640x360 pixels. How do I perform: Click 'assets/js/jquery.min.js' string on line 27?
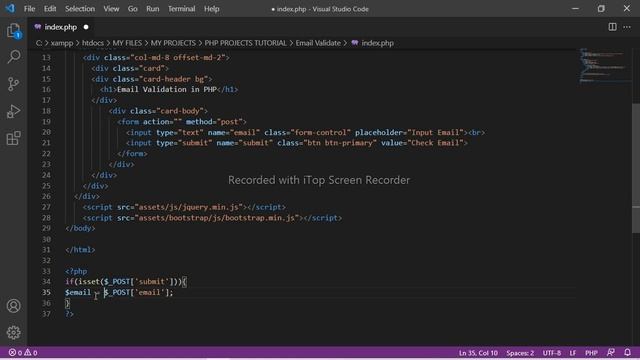[189, 207]
